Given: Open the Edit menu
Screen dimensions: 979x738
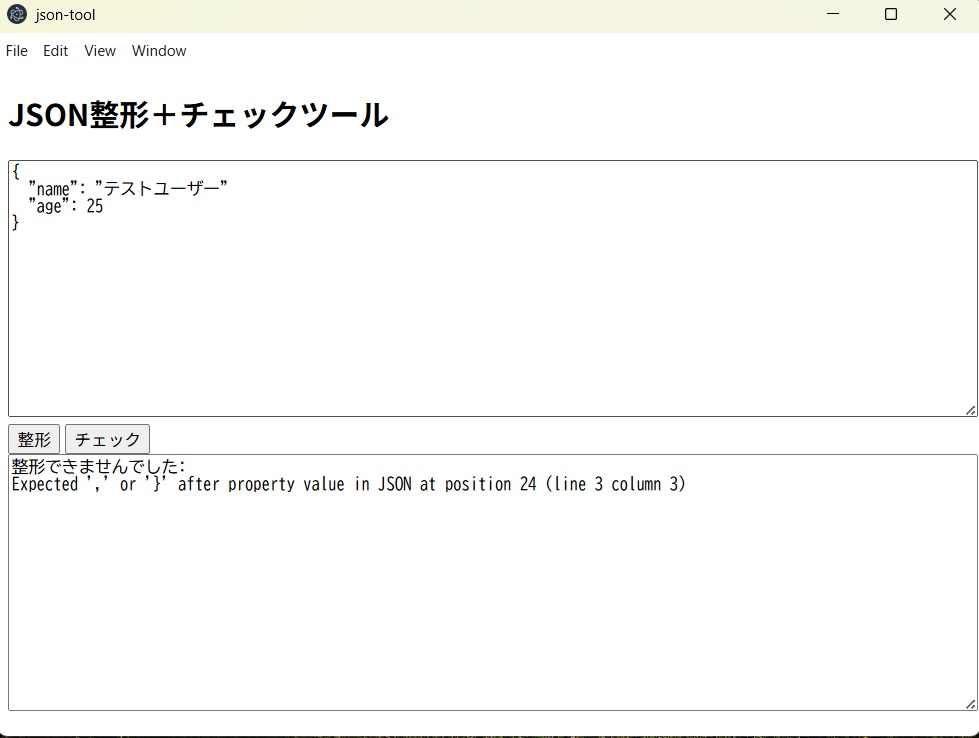Looking at the screenshot, I should click(x=56, y=51).
